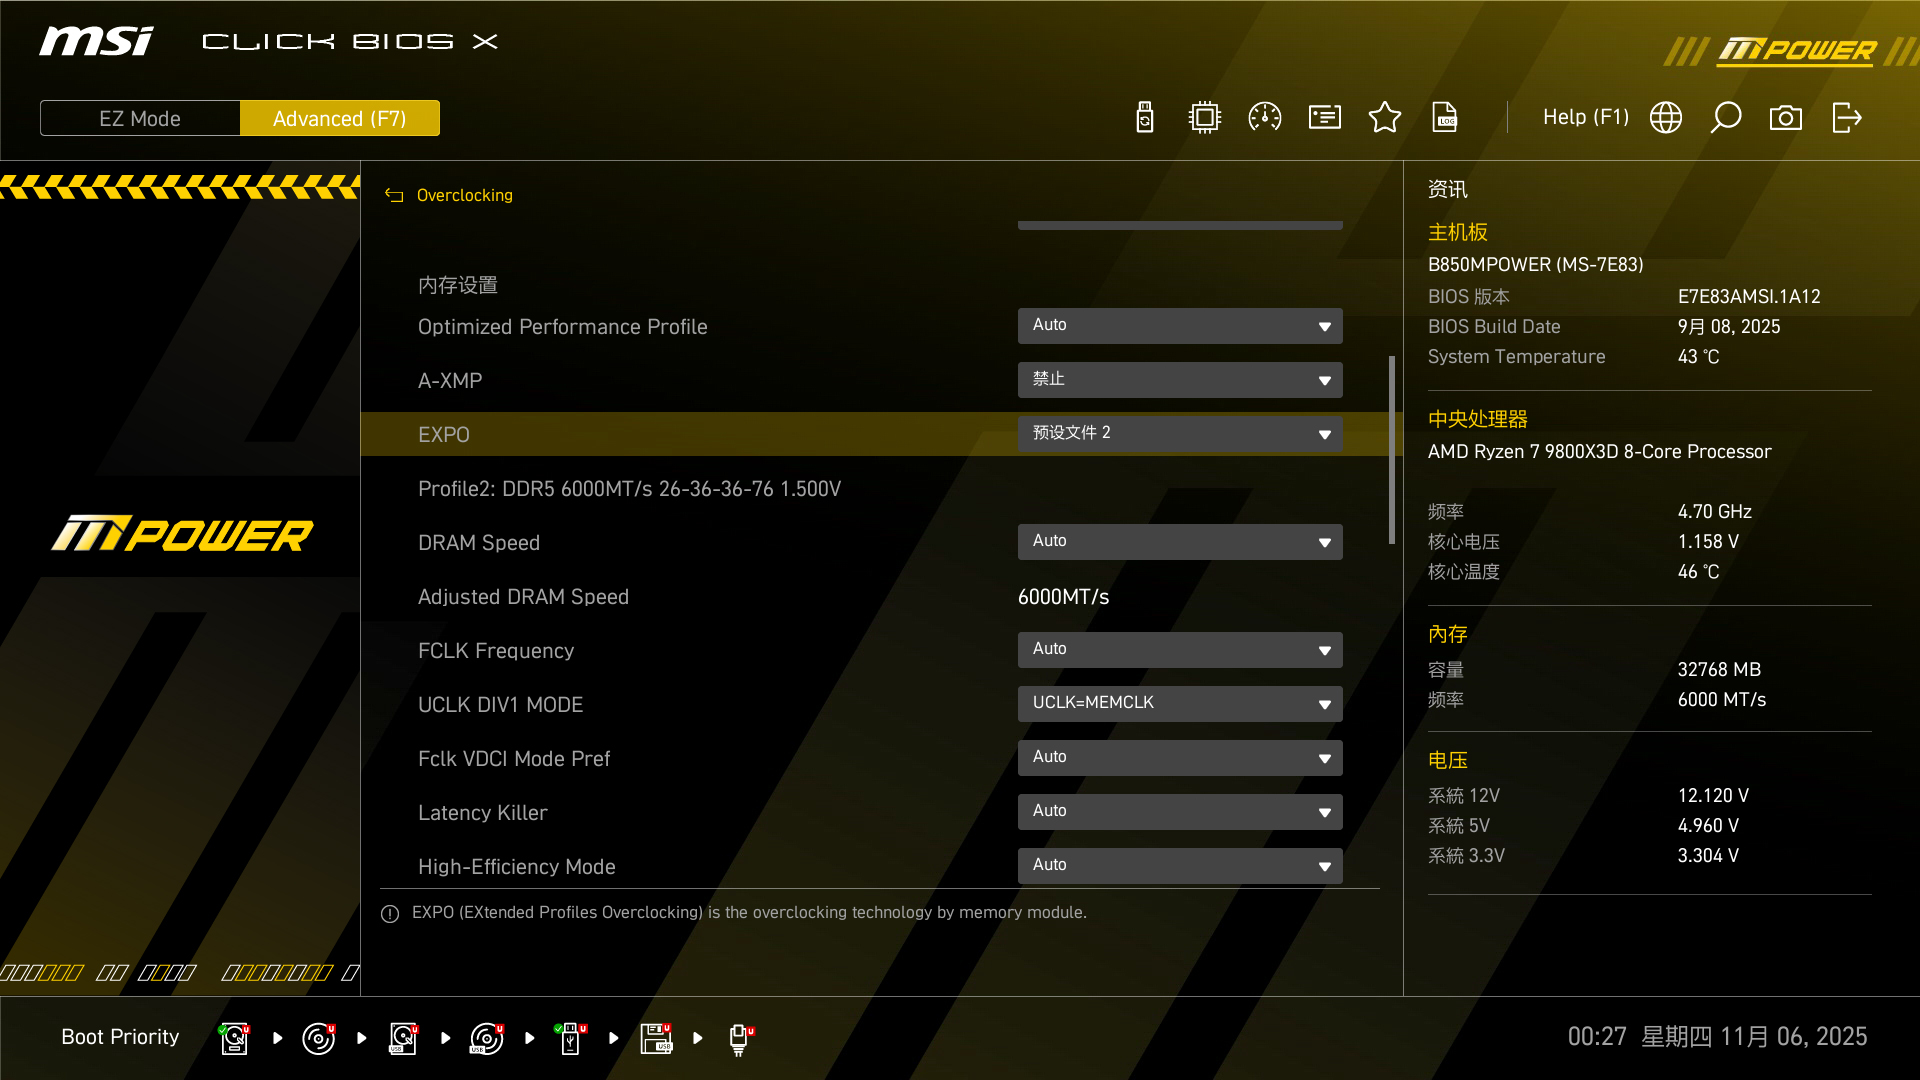This screenshot has height=1080, width=1920.
Task: Open M-Flash BIOS update utility
Action: click(x=1144, y=117)
